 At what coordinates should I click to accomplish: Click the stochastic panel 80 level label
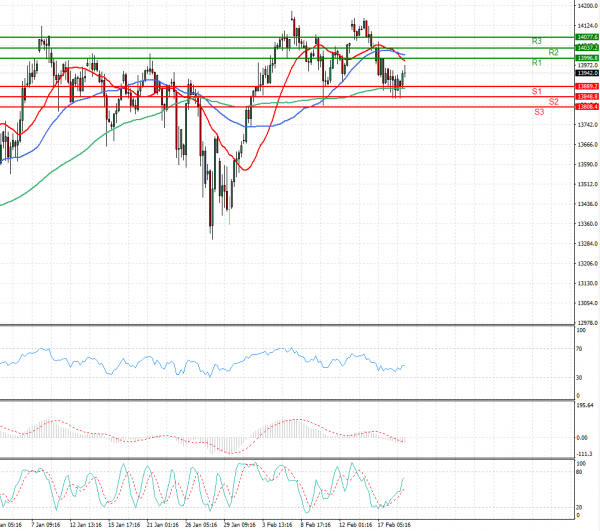(x=579, y=472)
